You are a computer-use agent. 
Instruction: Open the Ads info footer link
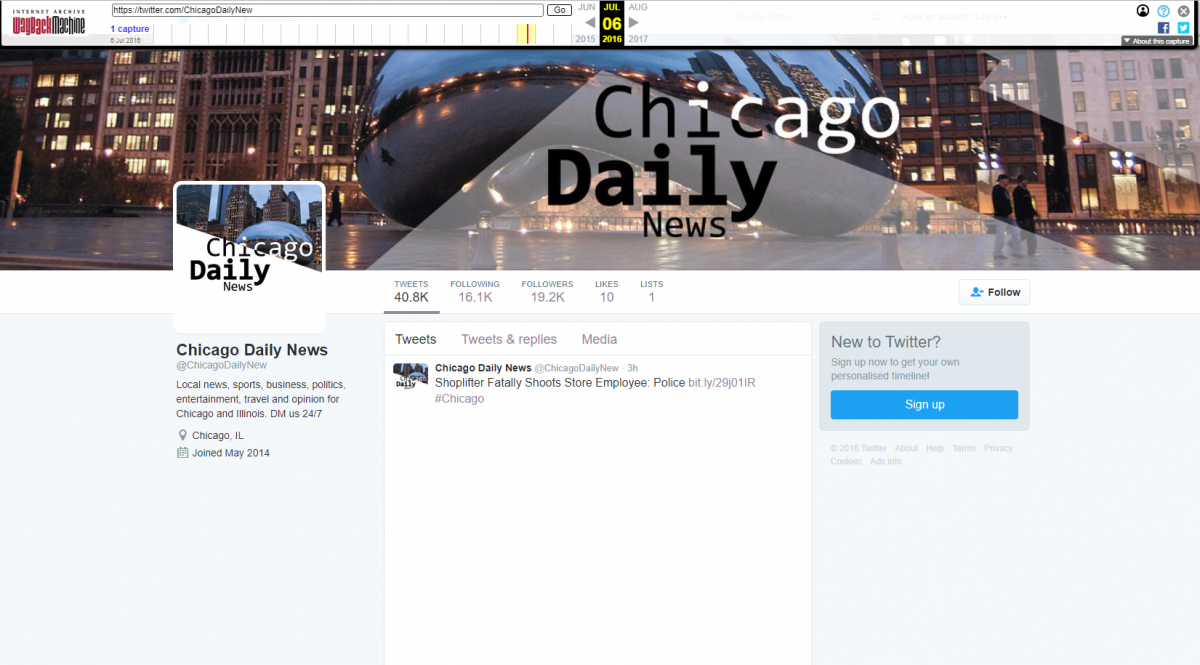click(x=886, y=461)
